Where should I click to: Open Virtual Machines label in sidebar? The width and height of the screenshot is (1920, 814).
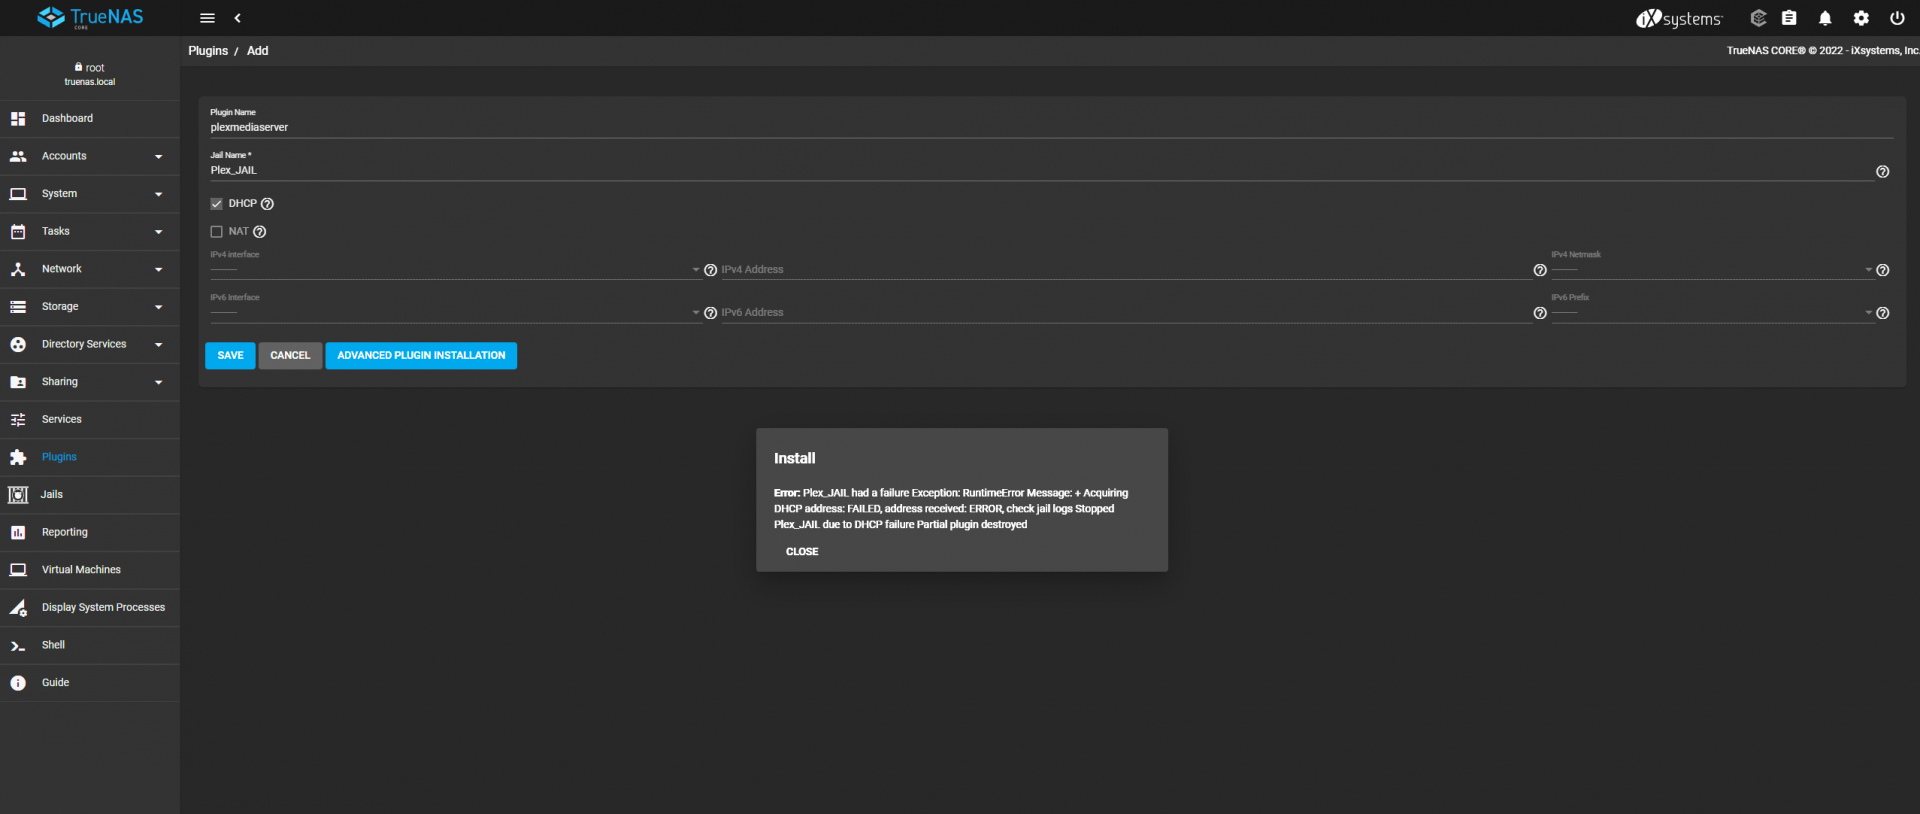[81, 570]
